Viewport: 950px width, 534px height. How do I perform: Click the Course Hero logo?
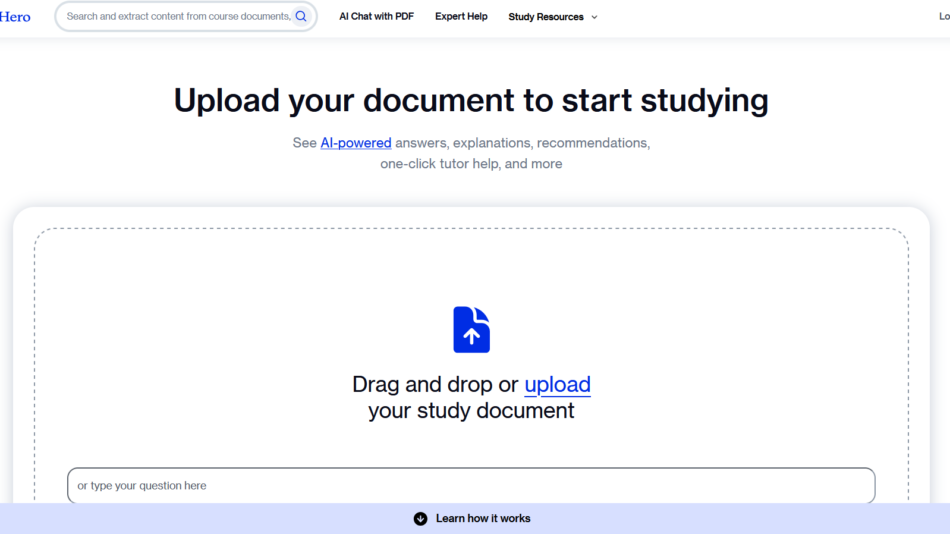(x=14, y=17)
